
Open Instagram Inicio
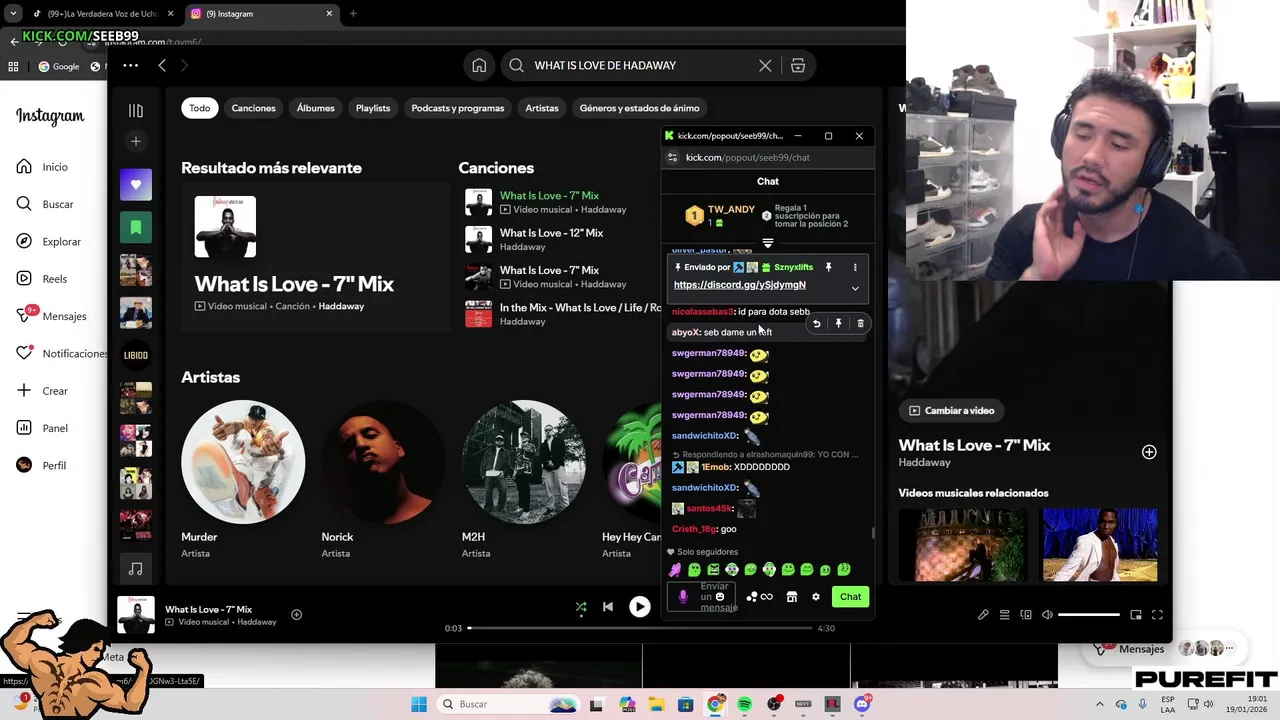pos(42,167)
